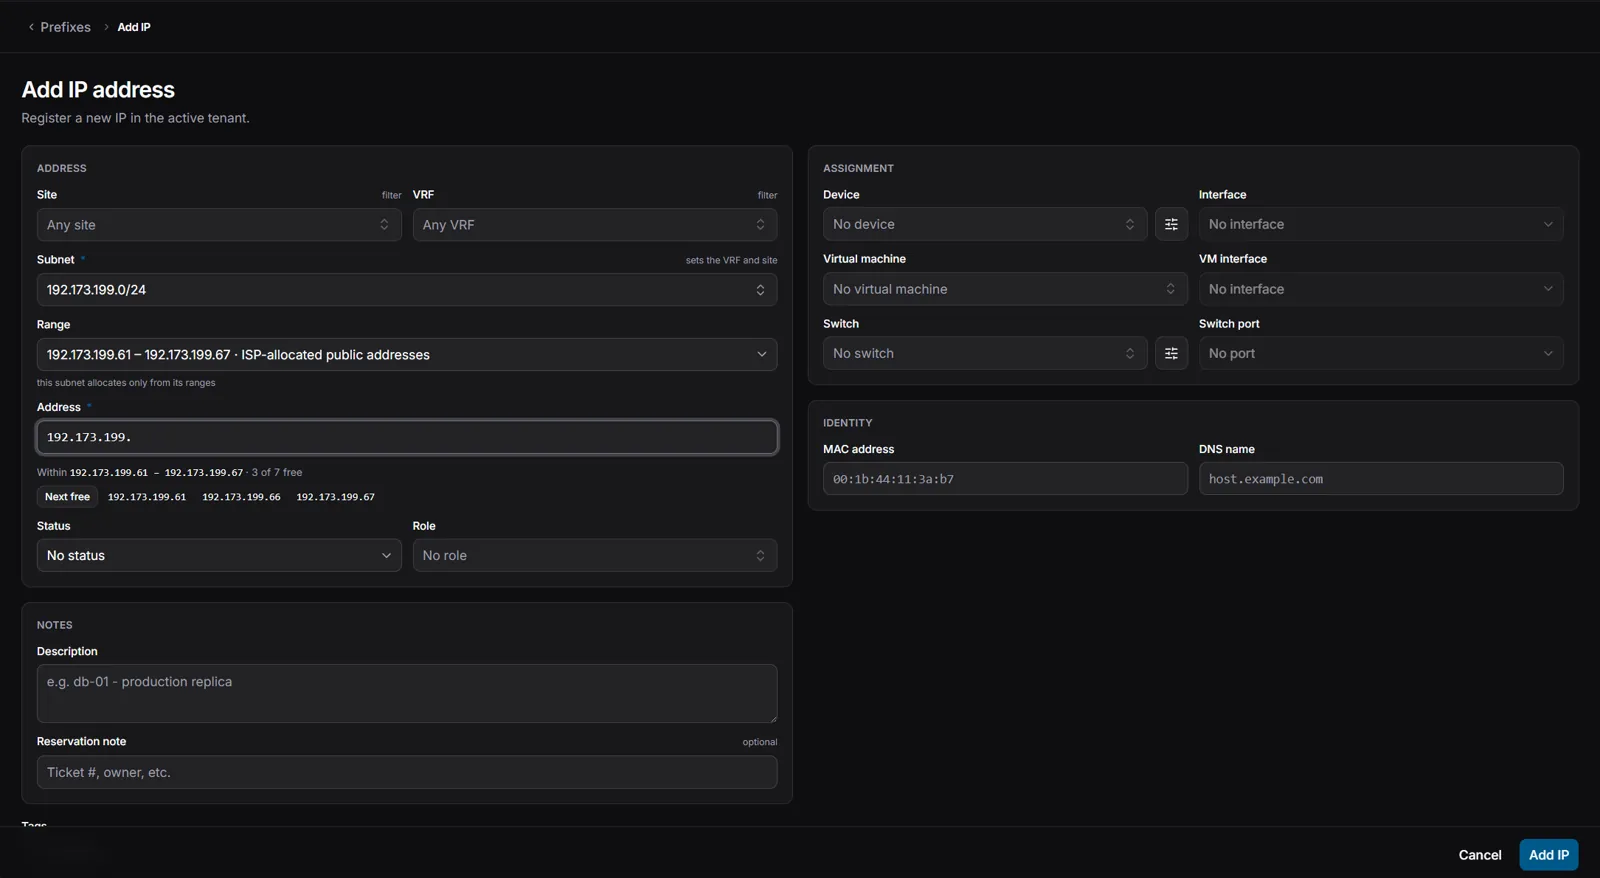The image size is (1600, 878).
Task: Open the Subnet 192.173.199.0/24 dropdown
Action: click(407, 290)
